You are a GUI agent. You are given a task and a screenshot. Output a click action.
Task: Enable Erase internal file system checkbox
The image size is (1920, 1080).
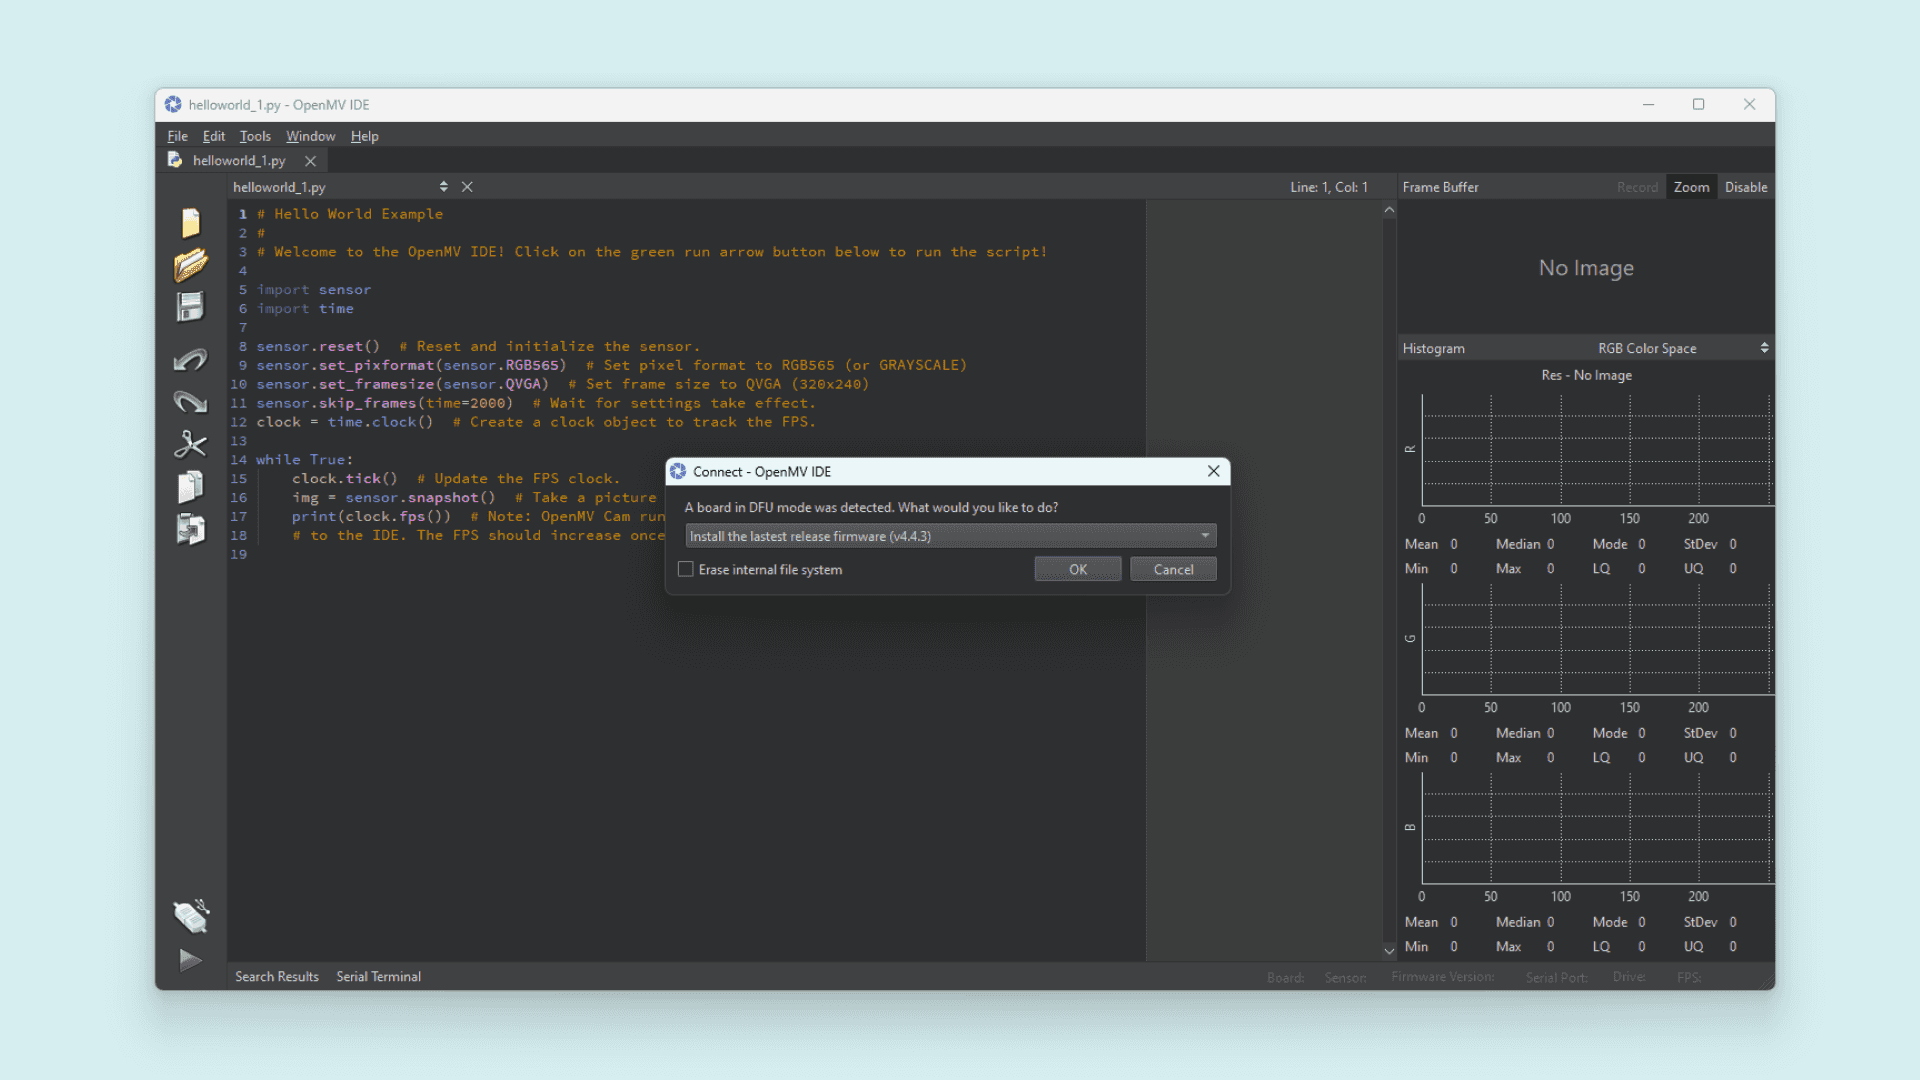click(686, 569)
